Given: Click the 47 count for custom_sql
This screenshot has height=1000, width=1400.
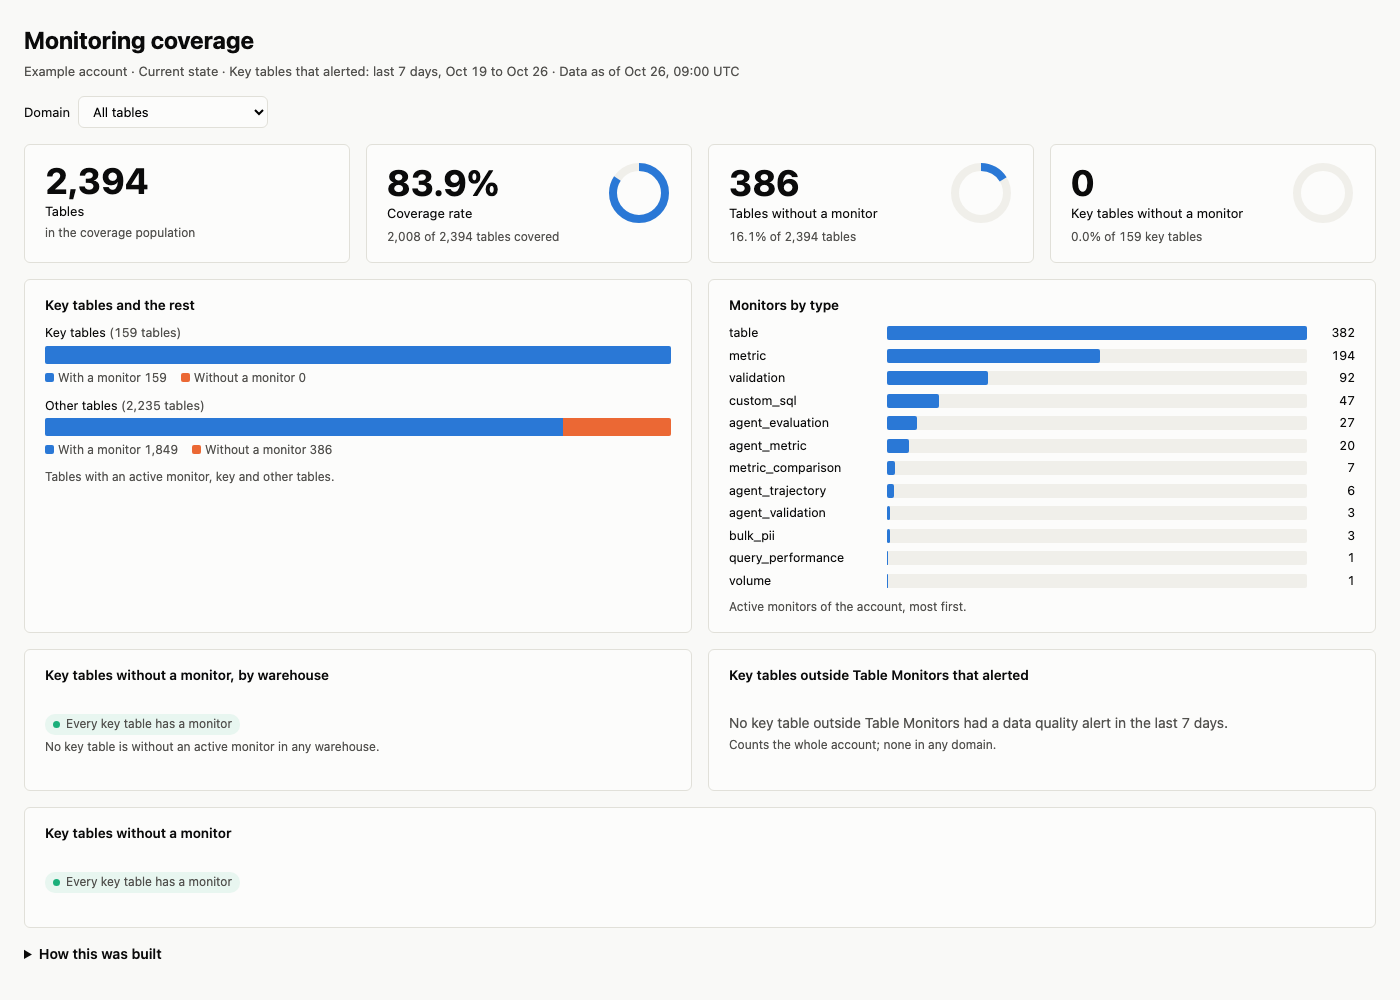Looking at the screenshot, I should (1347, 401).
